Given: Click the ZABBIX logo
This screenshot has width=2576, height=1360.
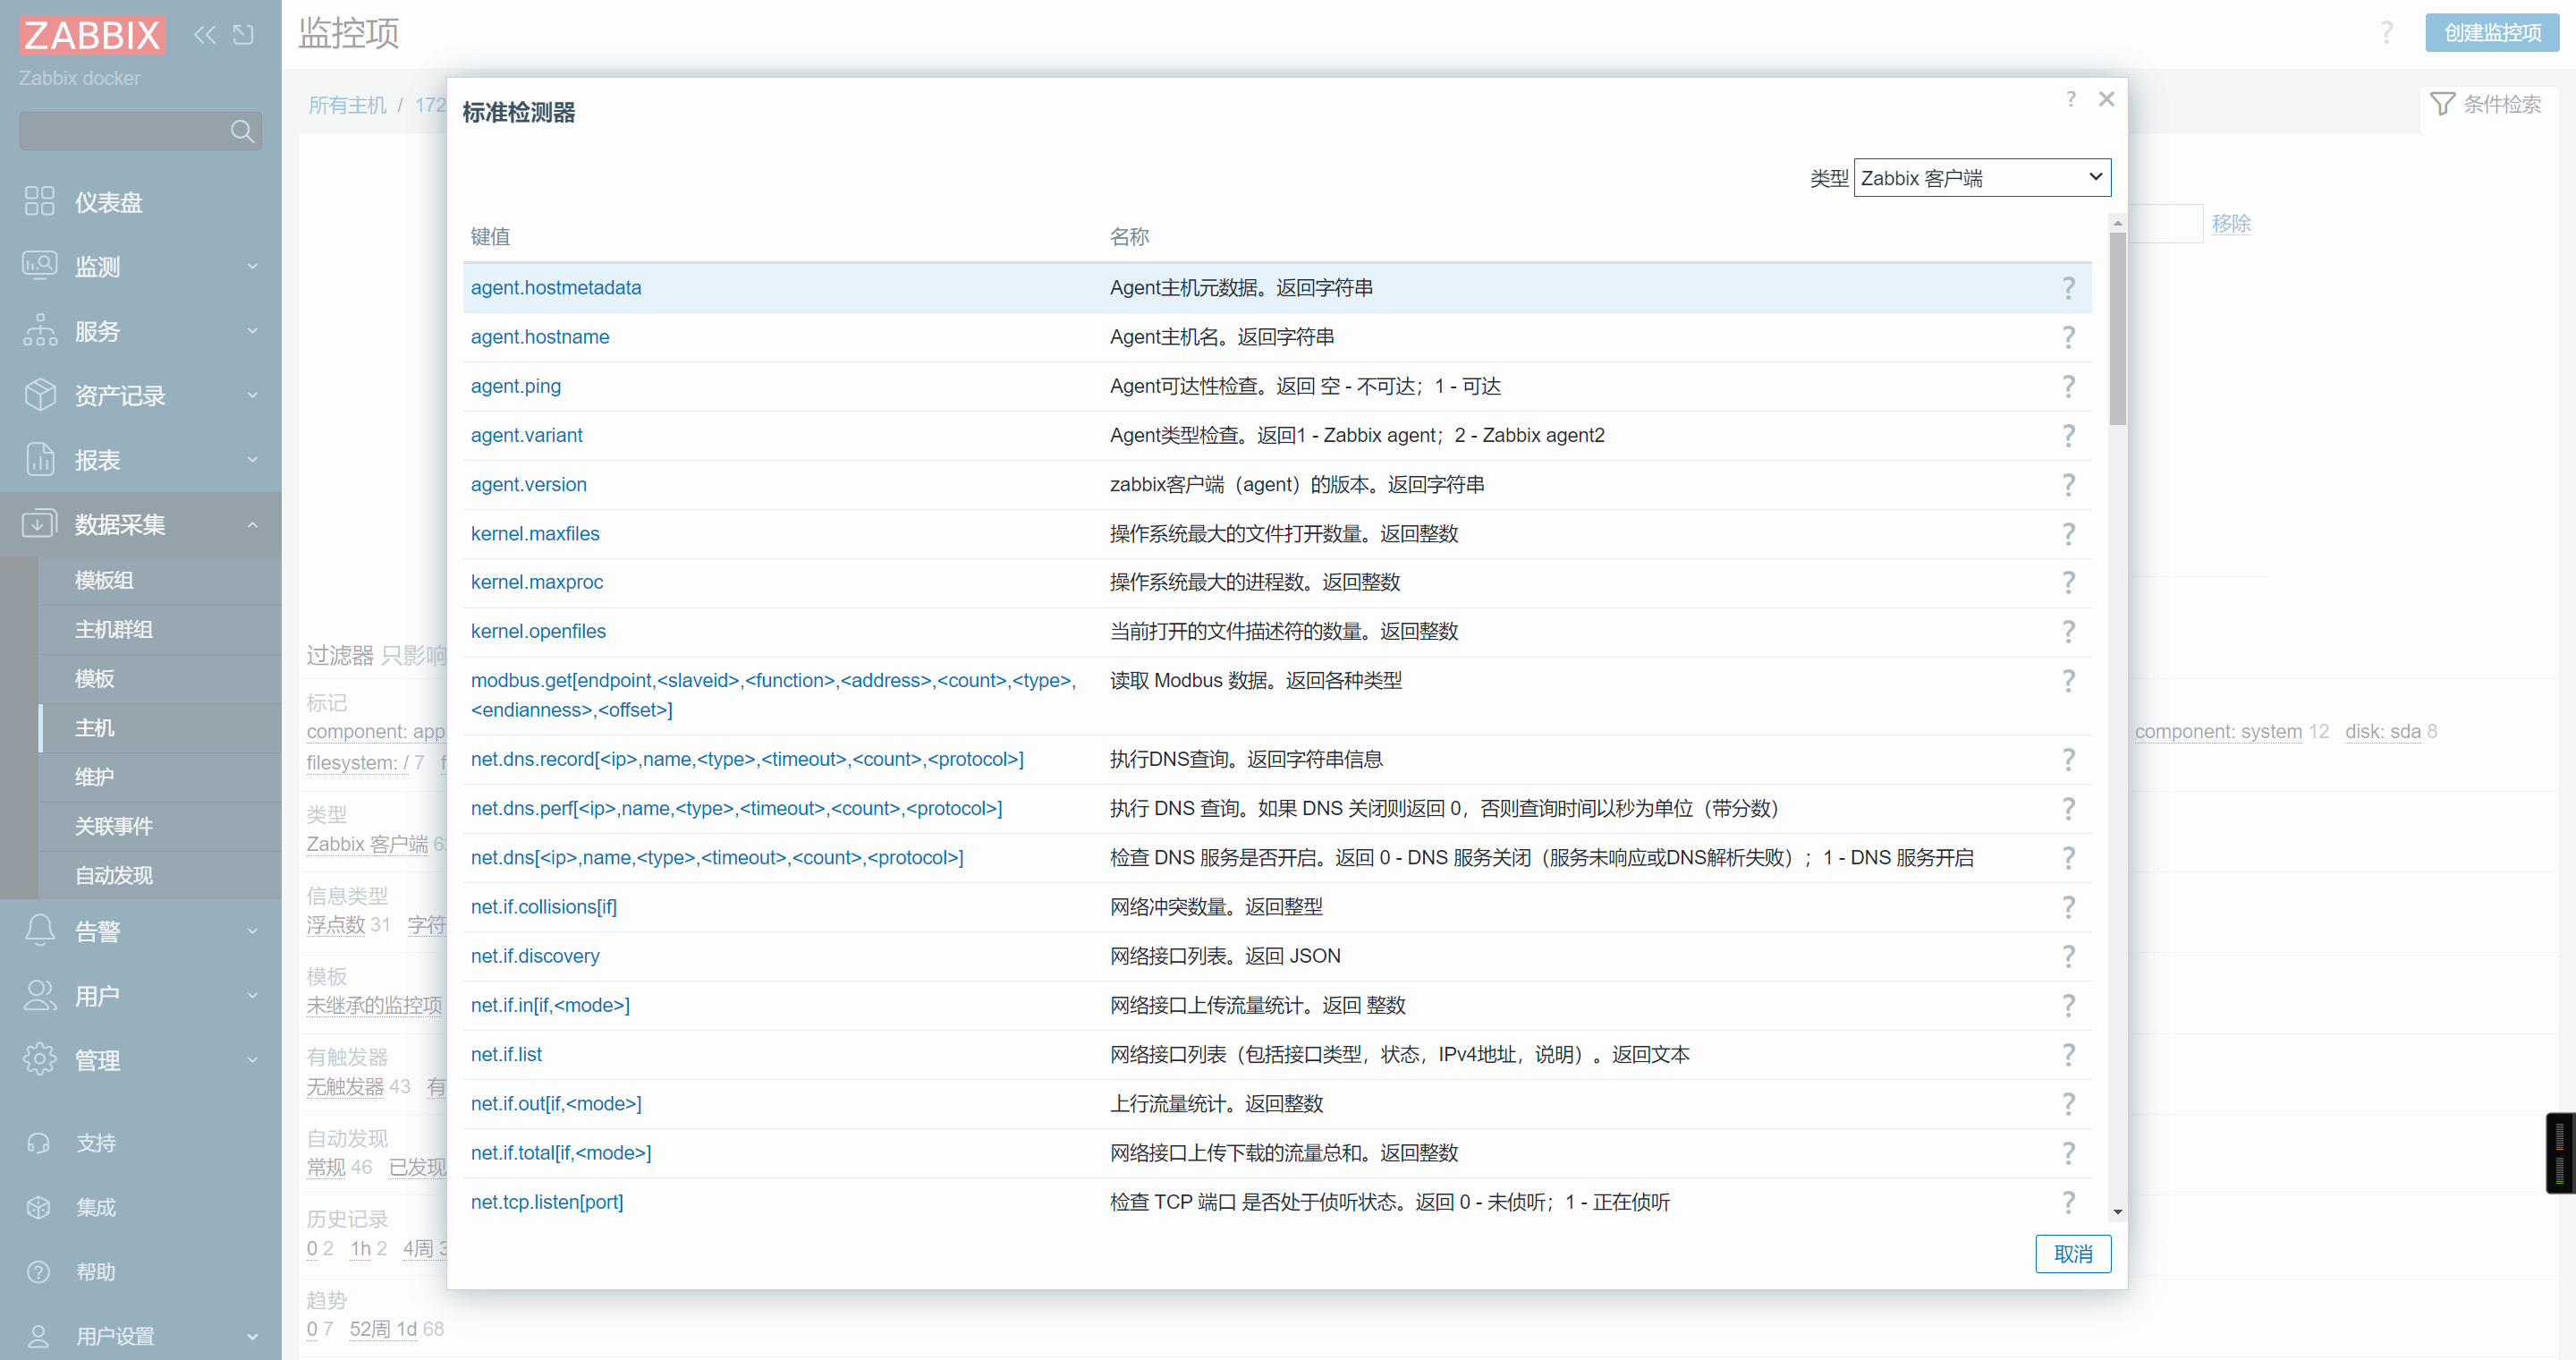Looking at the screenshot, I should pyautogui.click(x=92, y=35).
